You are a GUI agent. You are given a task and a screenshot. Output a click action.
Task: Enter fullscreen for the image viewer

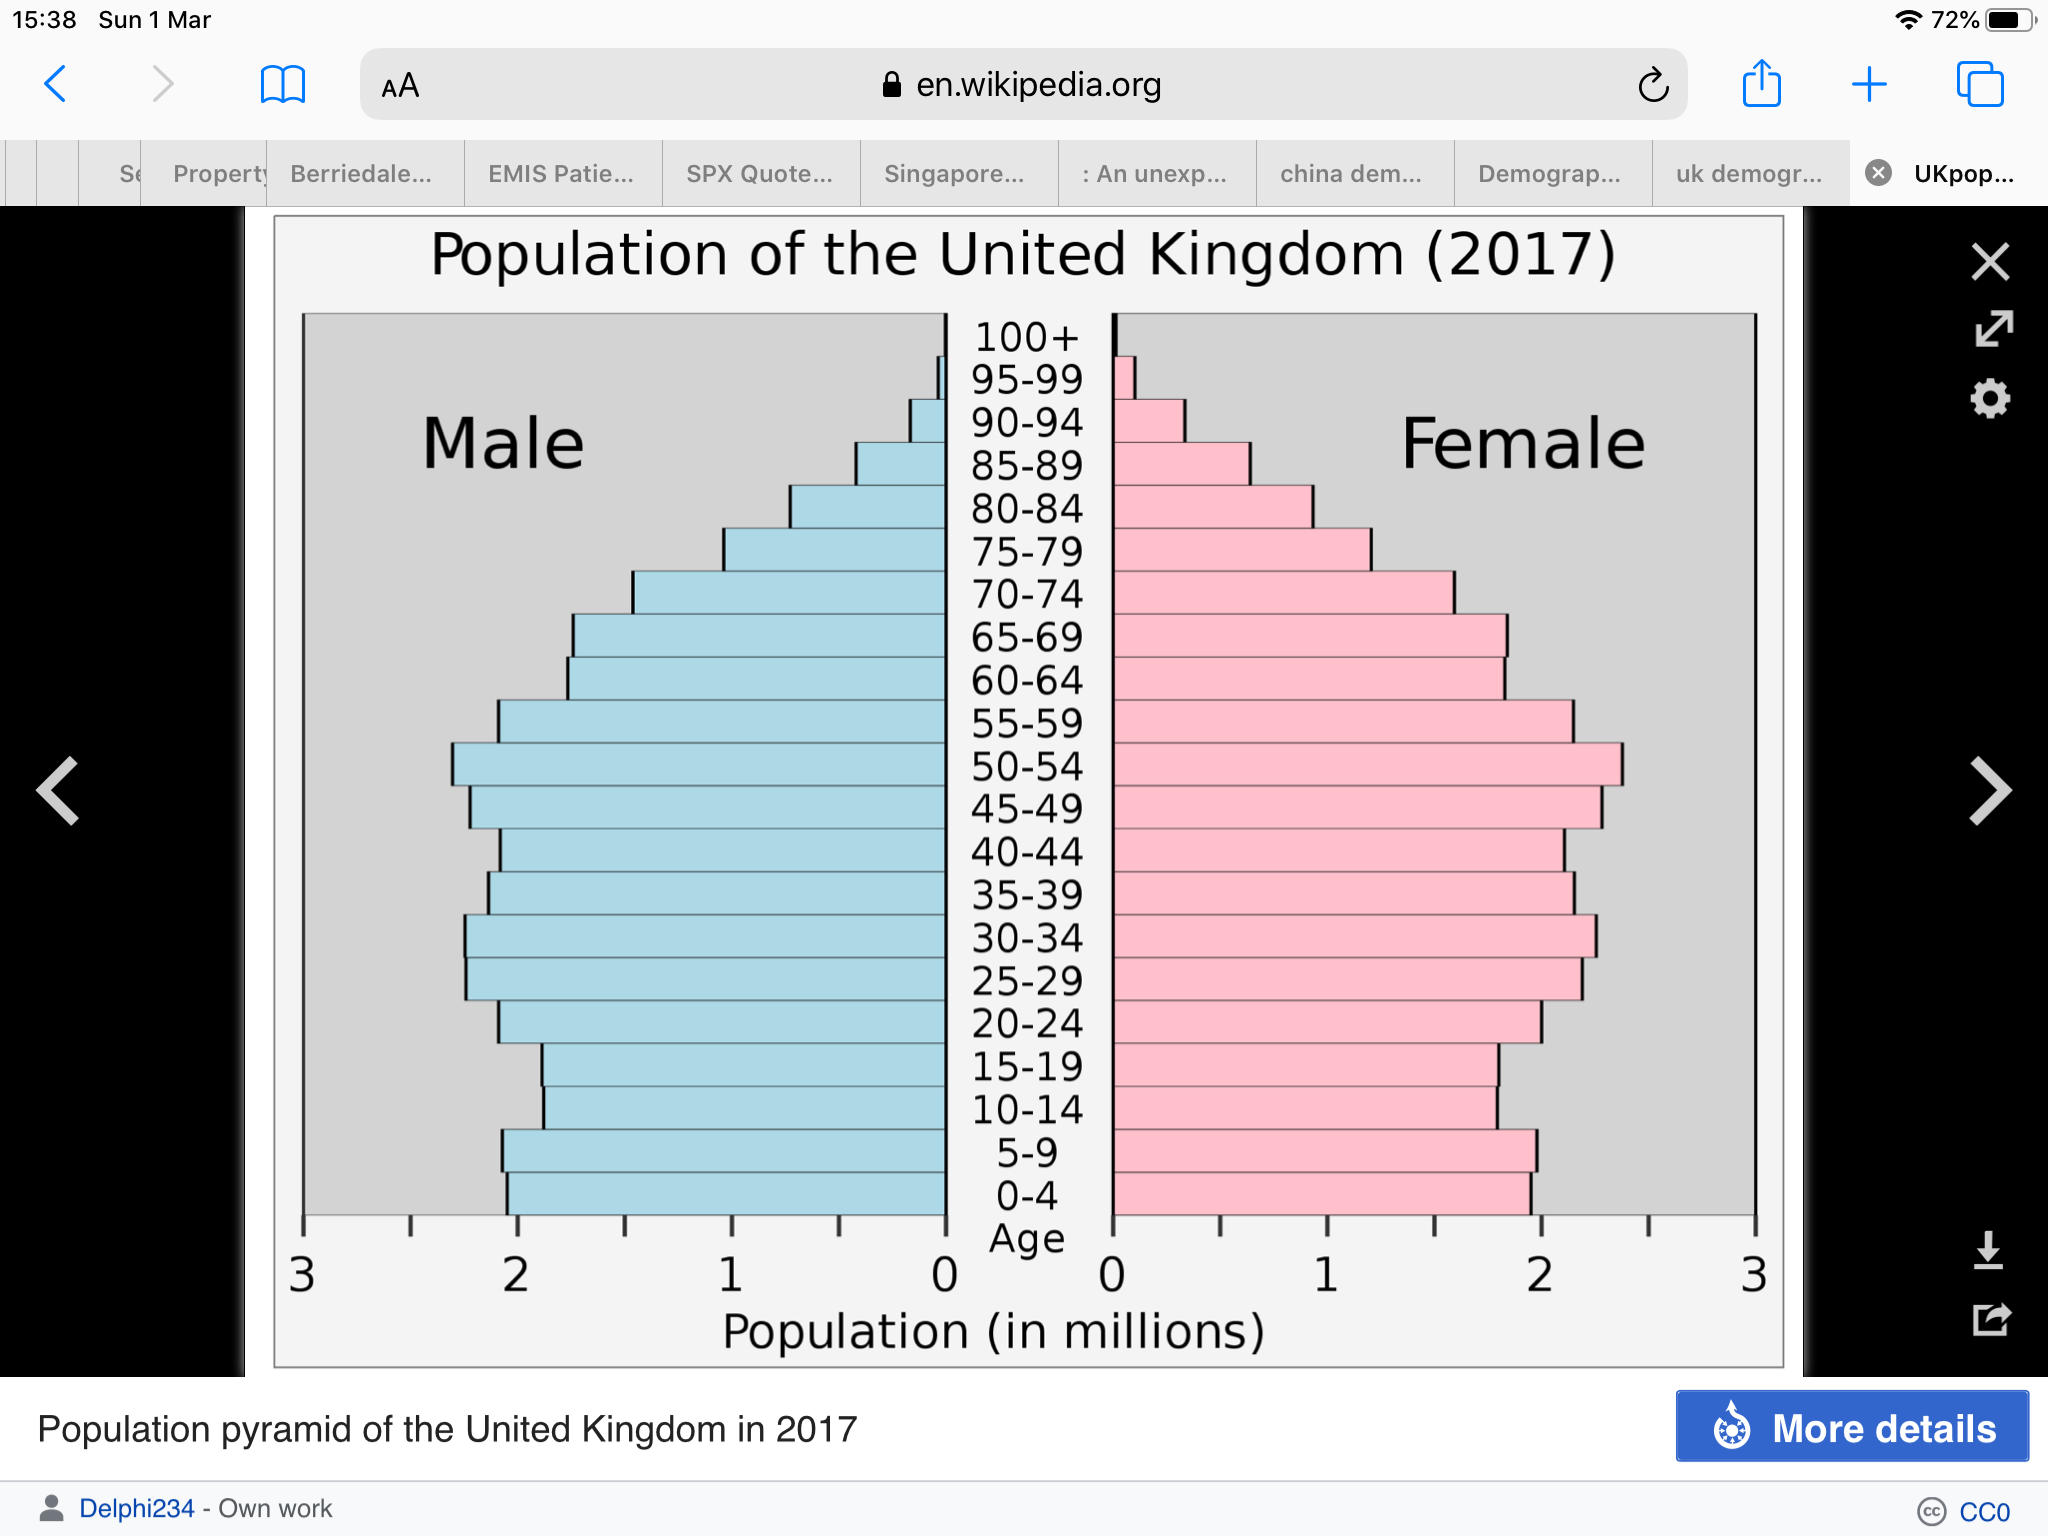coord(1993,329)
